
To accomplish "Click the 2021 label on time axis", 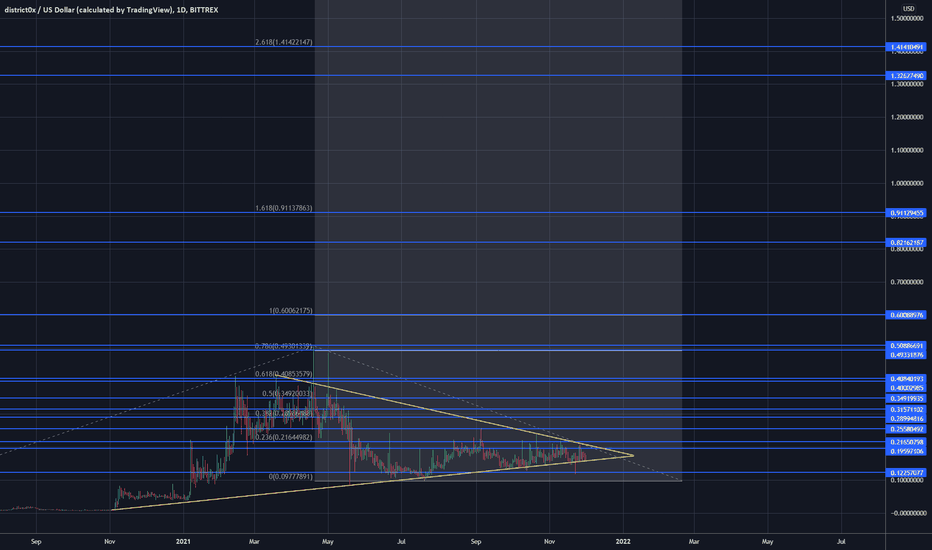I will point(184,542).
